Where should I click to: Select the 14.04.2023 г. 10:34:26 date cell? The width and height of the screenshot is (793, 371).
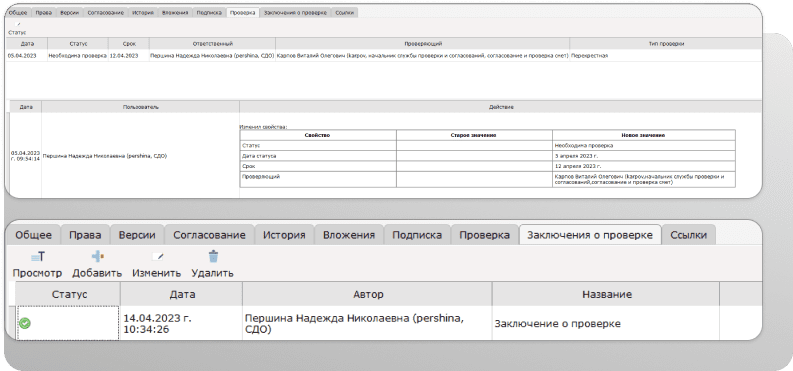click(x=182, y=323)
